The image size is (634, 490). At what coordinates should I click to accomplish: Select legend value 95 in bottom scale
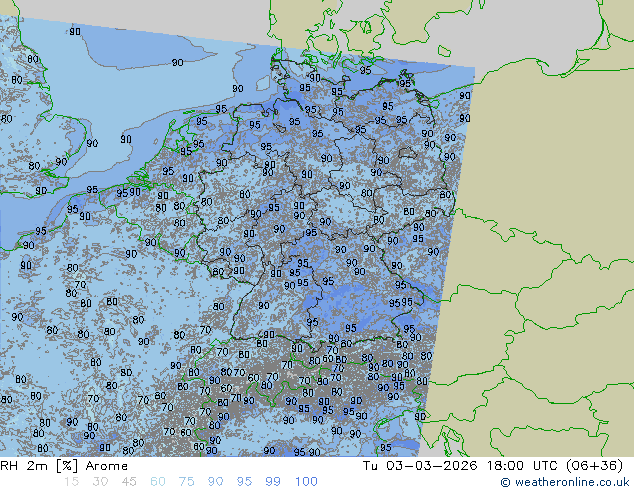tap(244, 482)
